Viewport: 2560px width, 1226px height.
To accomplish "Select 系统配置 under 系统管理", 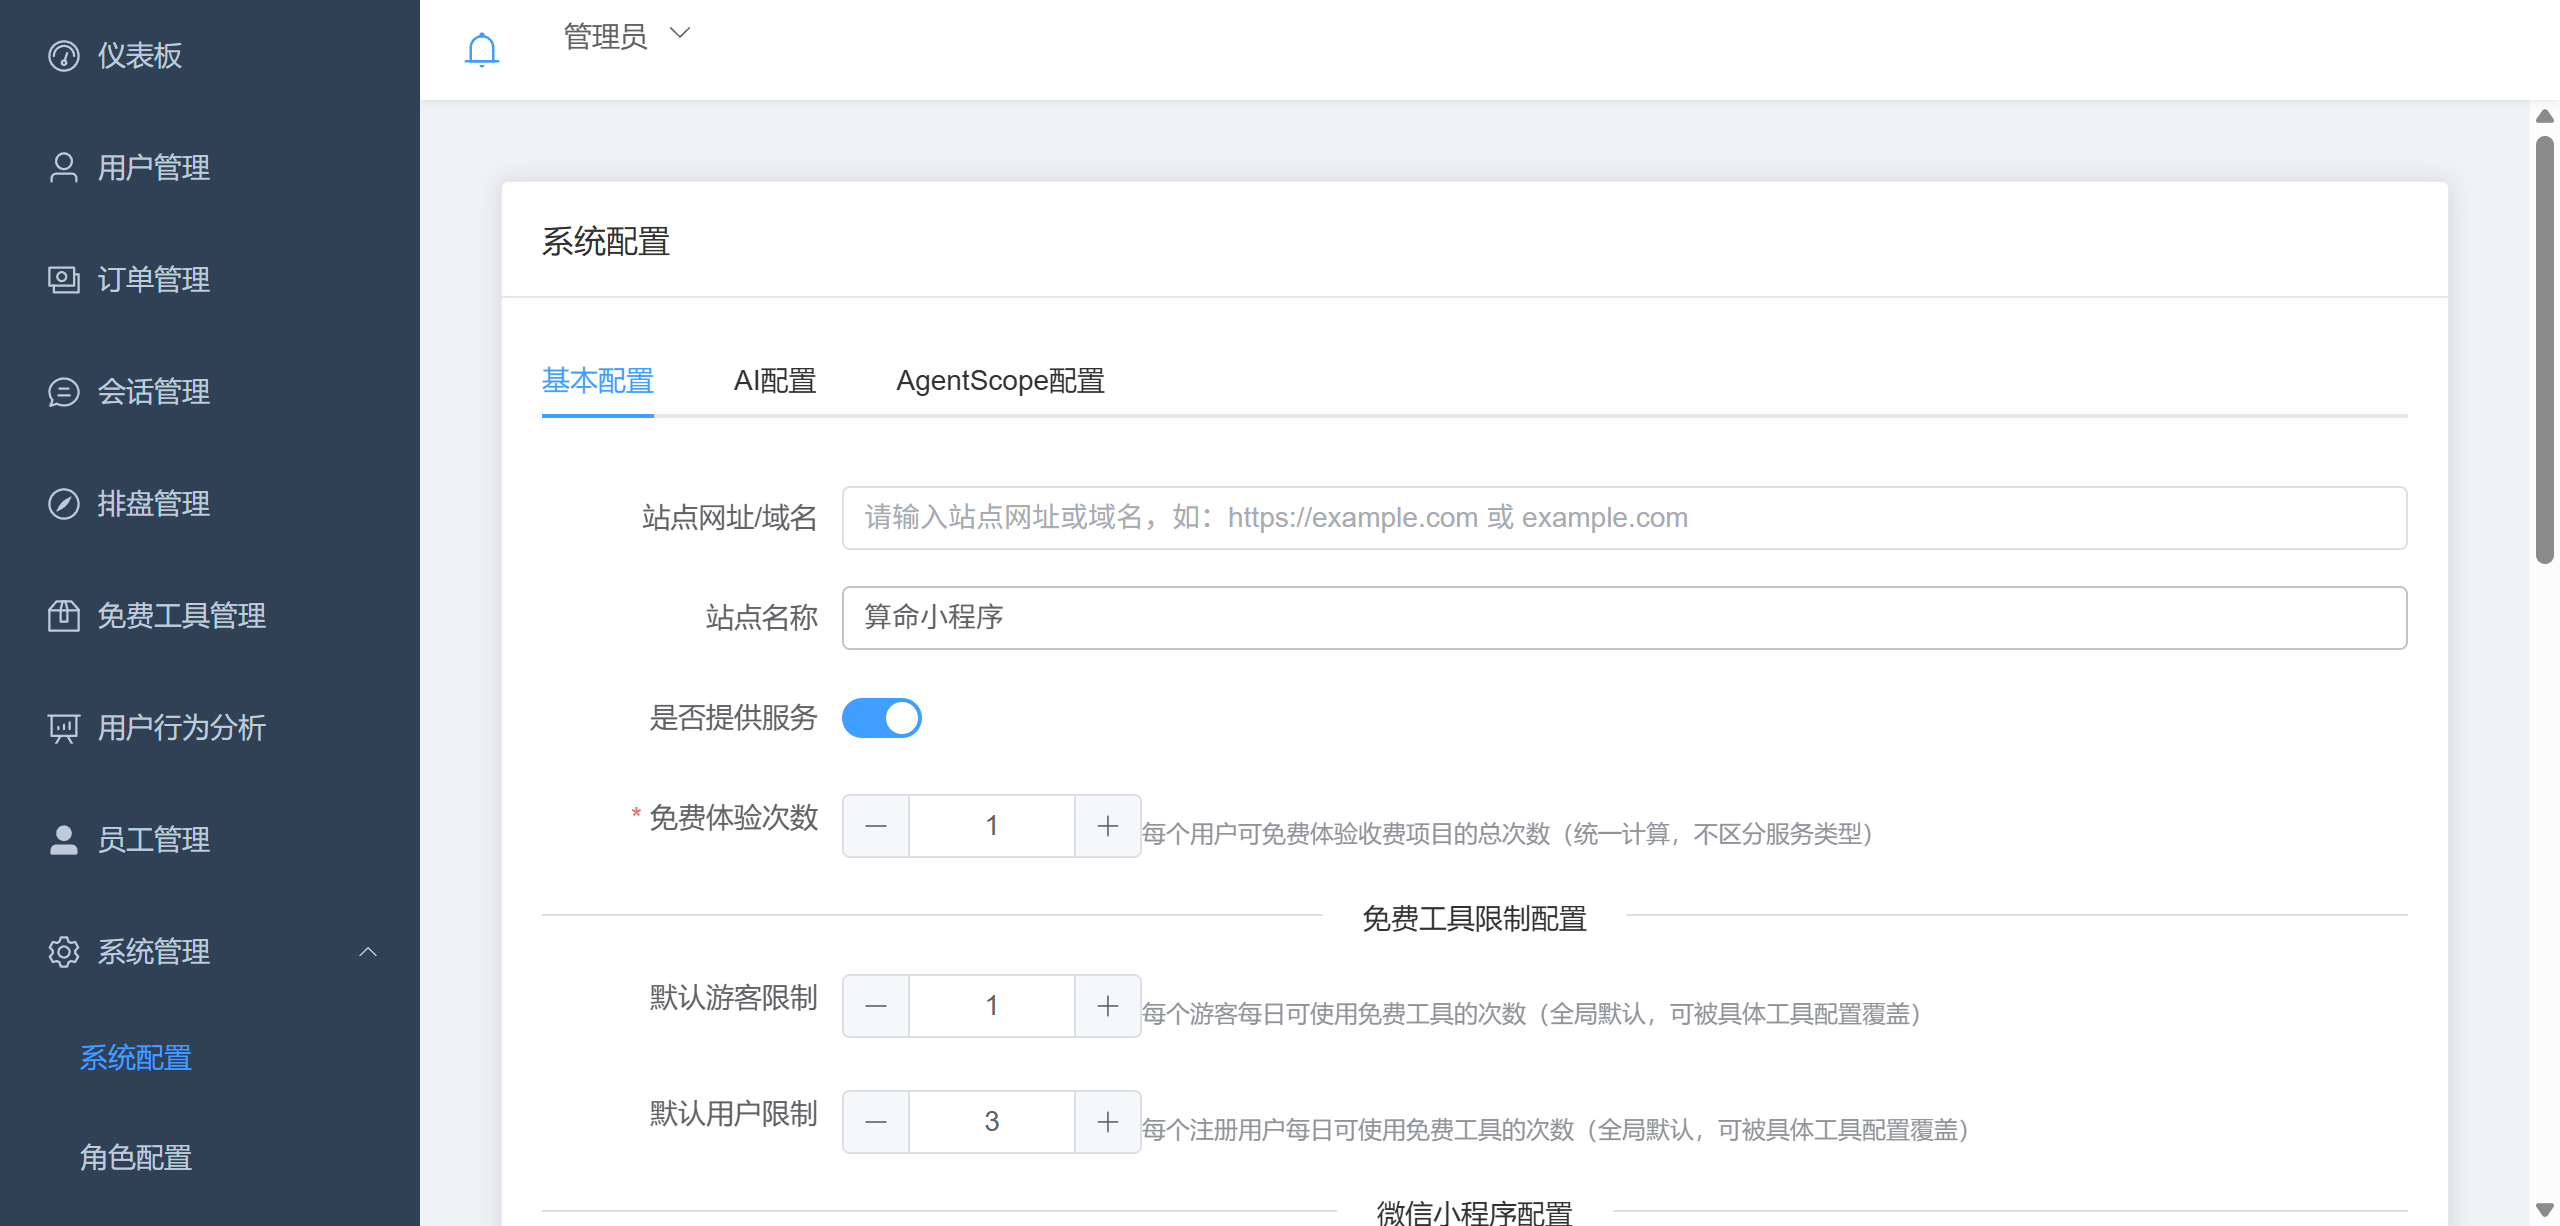I will coord(135,1058).
